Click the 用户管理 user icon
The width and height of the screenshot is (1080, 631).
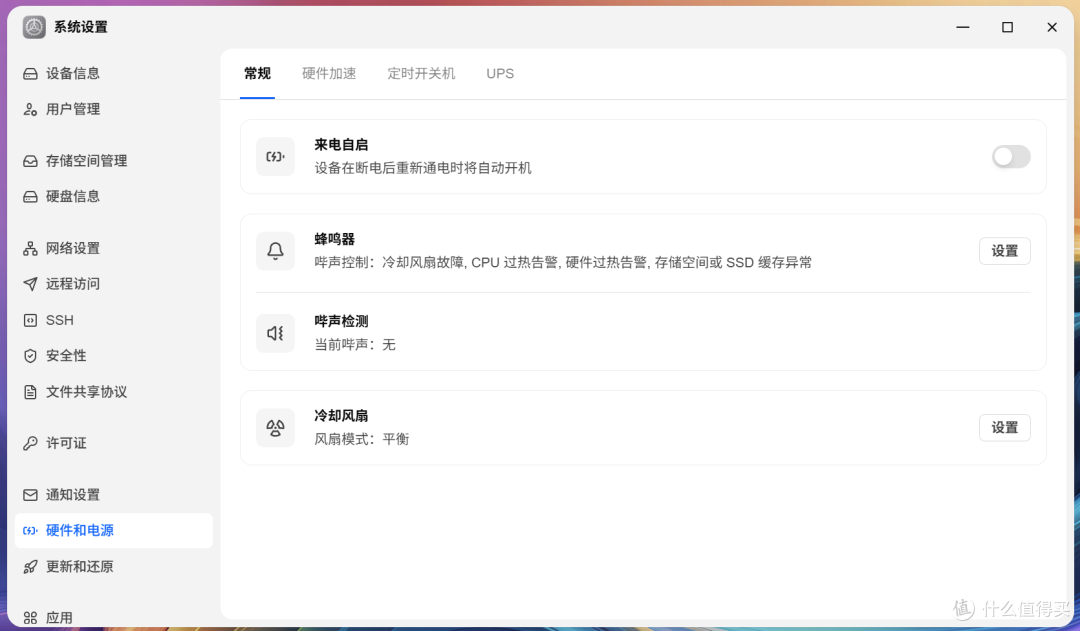(30, 110)
